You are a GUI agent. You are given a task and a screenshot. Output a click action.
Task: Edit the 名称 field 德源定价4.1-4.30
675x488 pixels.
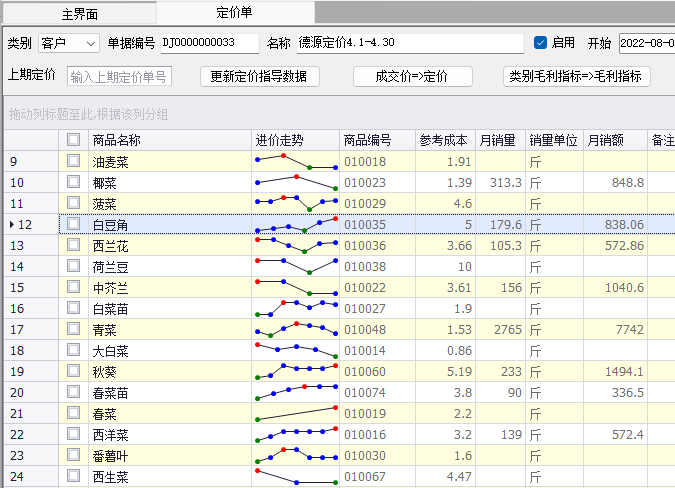click(410, 43)
